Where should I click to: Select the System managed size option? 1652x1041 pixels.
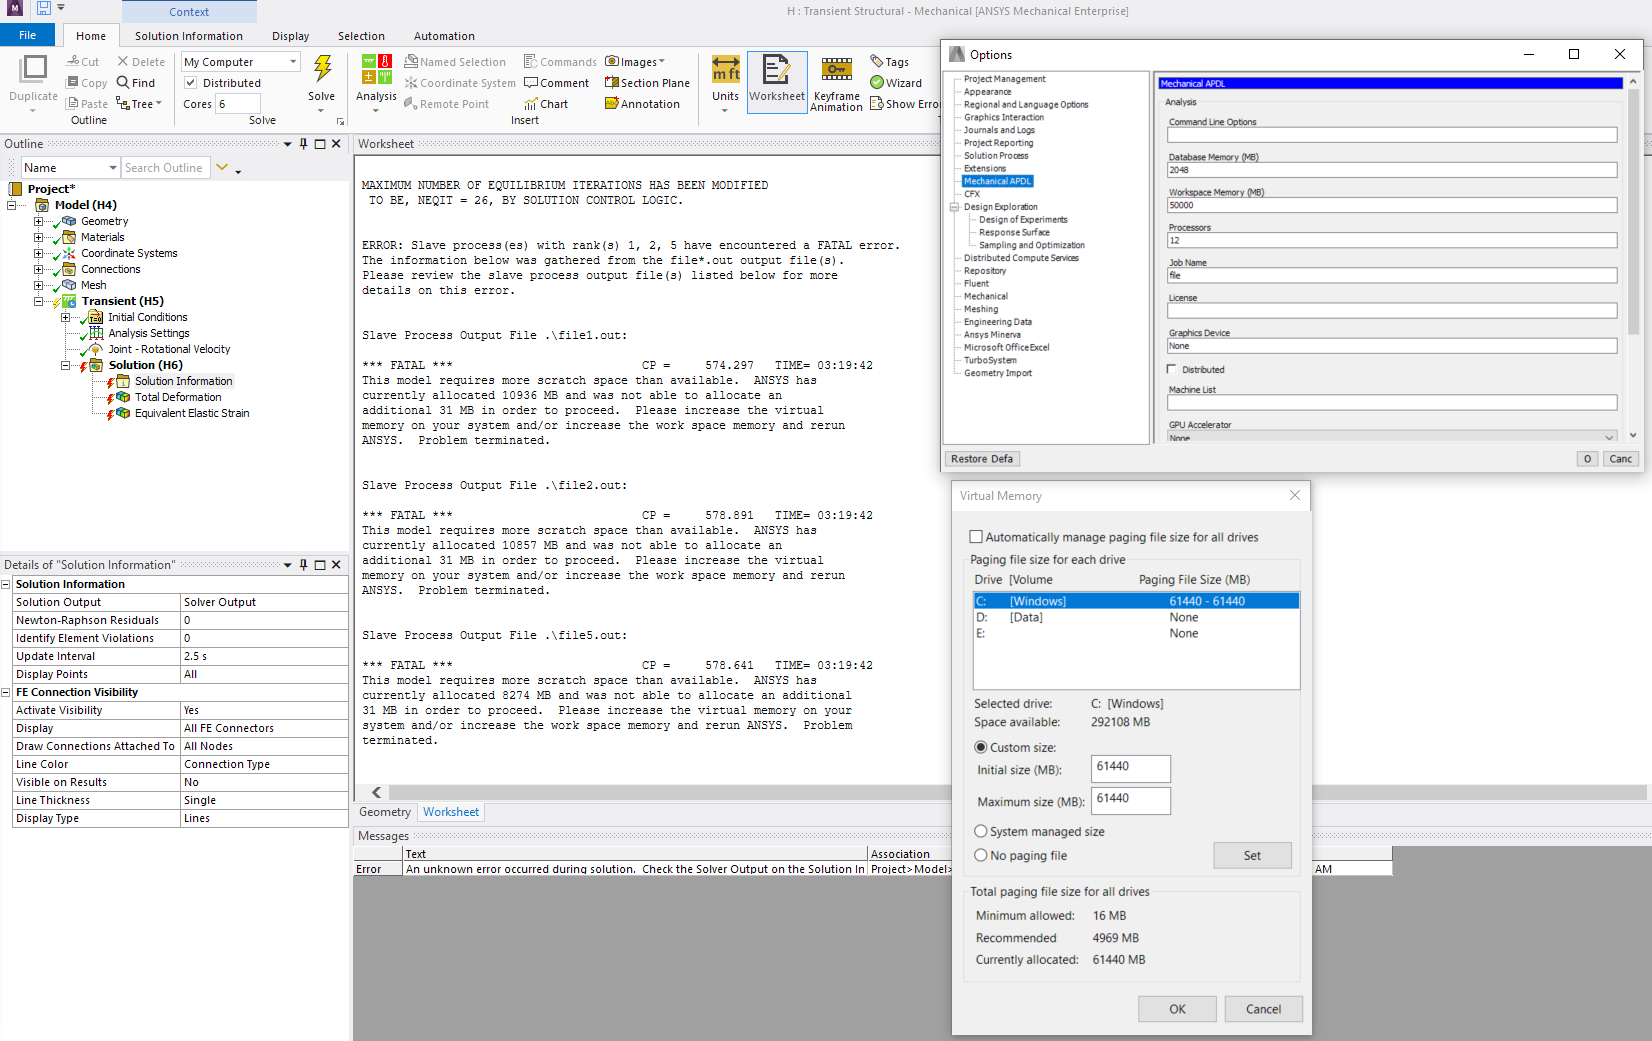click(981, 831)
